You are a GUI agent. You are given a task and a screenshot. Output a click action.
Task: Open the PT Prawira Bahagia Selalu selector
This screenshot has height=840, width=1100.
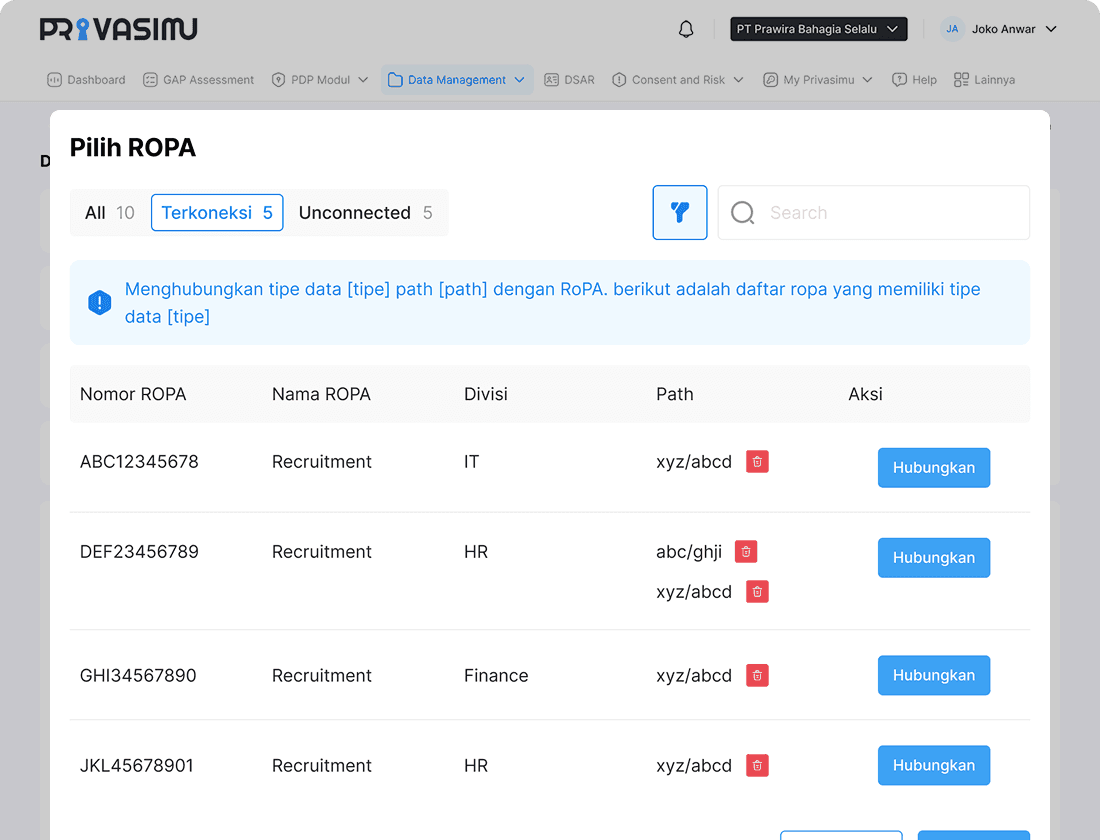point(818,29)
